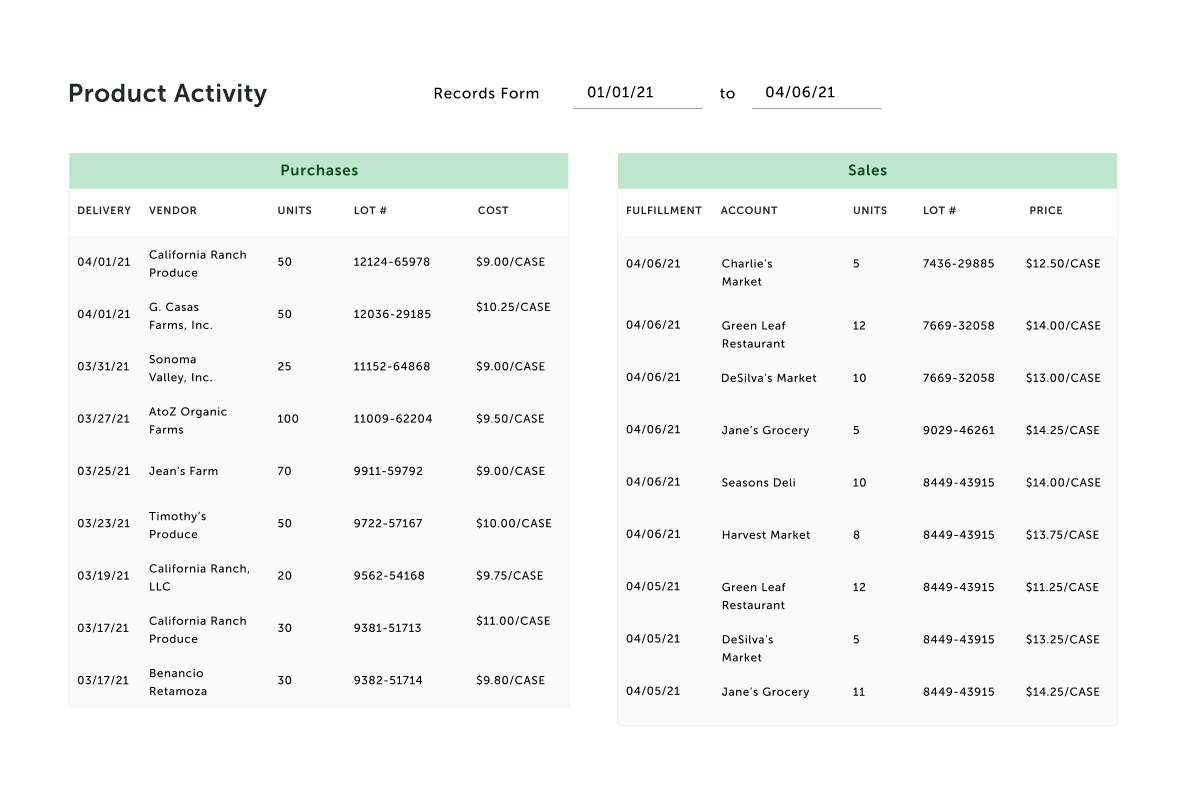The width and height of the screenshot is (1200, 800).
Task: Click the Charlie's Market account name
Action: point(746,272)
